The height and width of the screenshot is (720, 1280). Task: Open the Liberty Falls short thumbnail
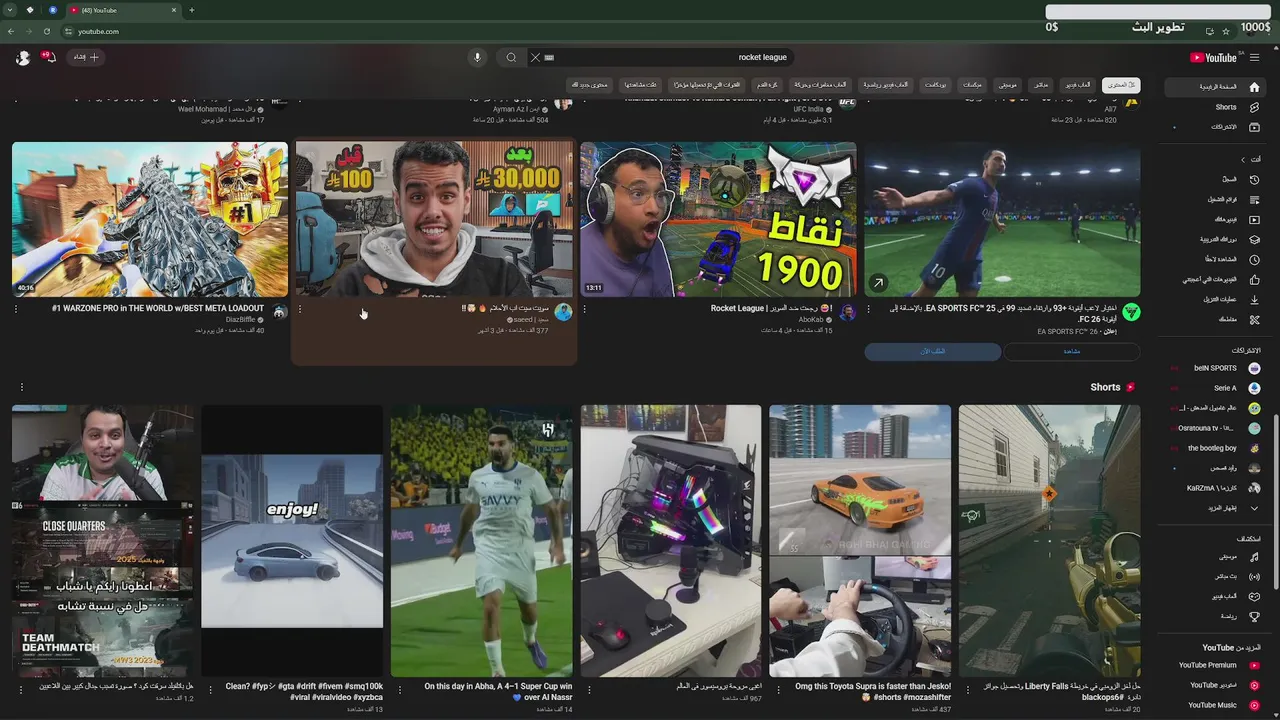pyautogui.click(x=1049, y=540)
